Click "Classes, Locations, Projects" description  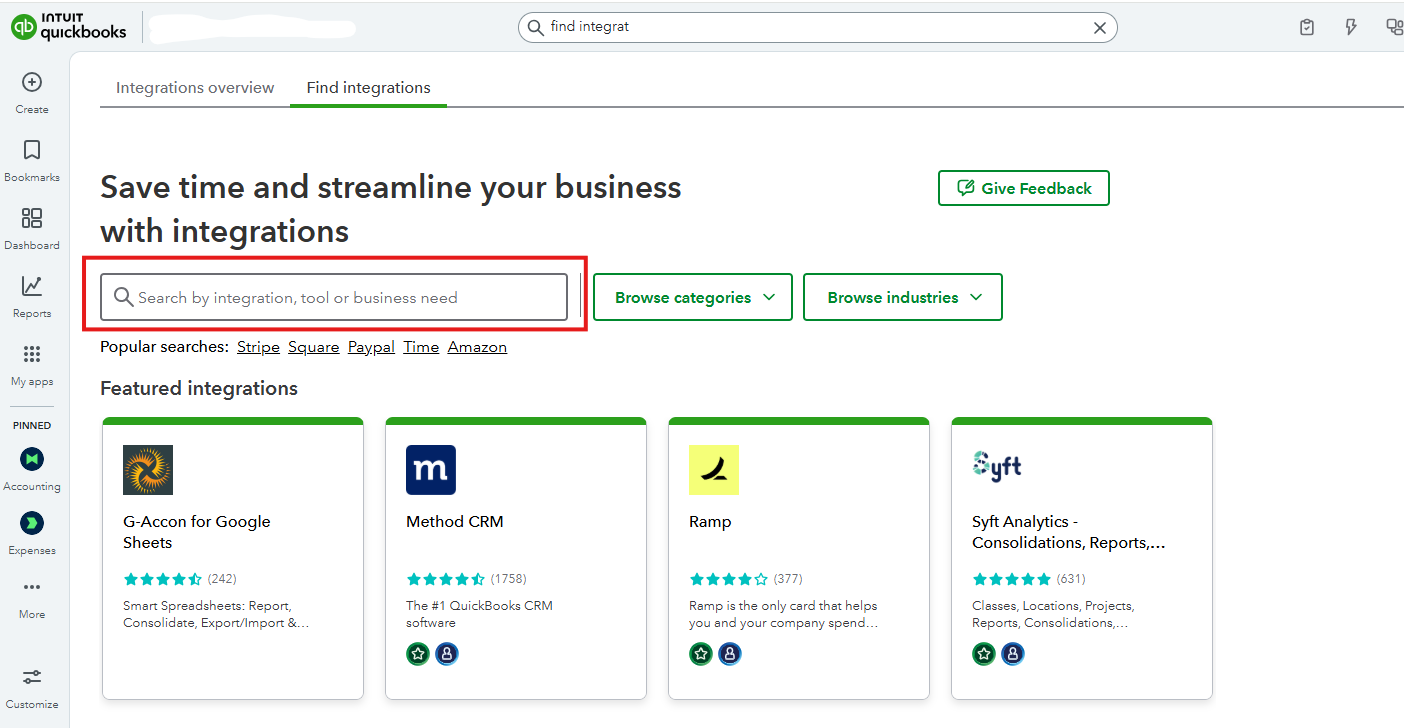1053,614
